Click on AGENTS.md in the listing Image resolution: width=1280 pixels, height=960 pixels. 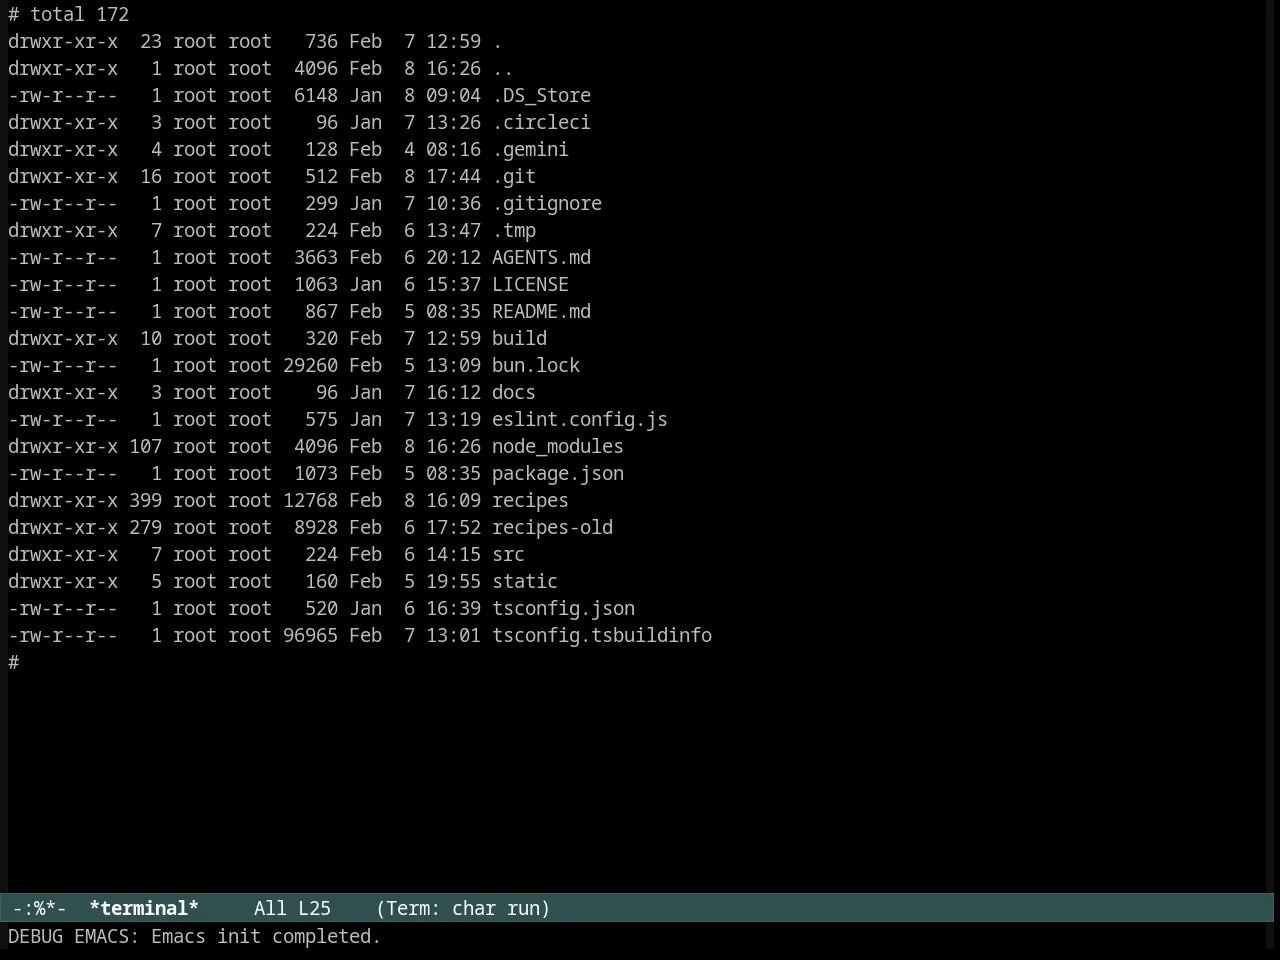click(541, 257)
